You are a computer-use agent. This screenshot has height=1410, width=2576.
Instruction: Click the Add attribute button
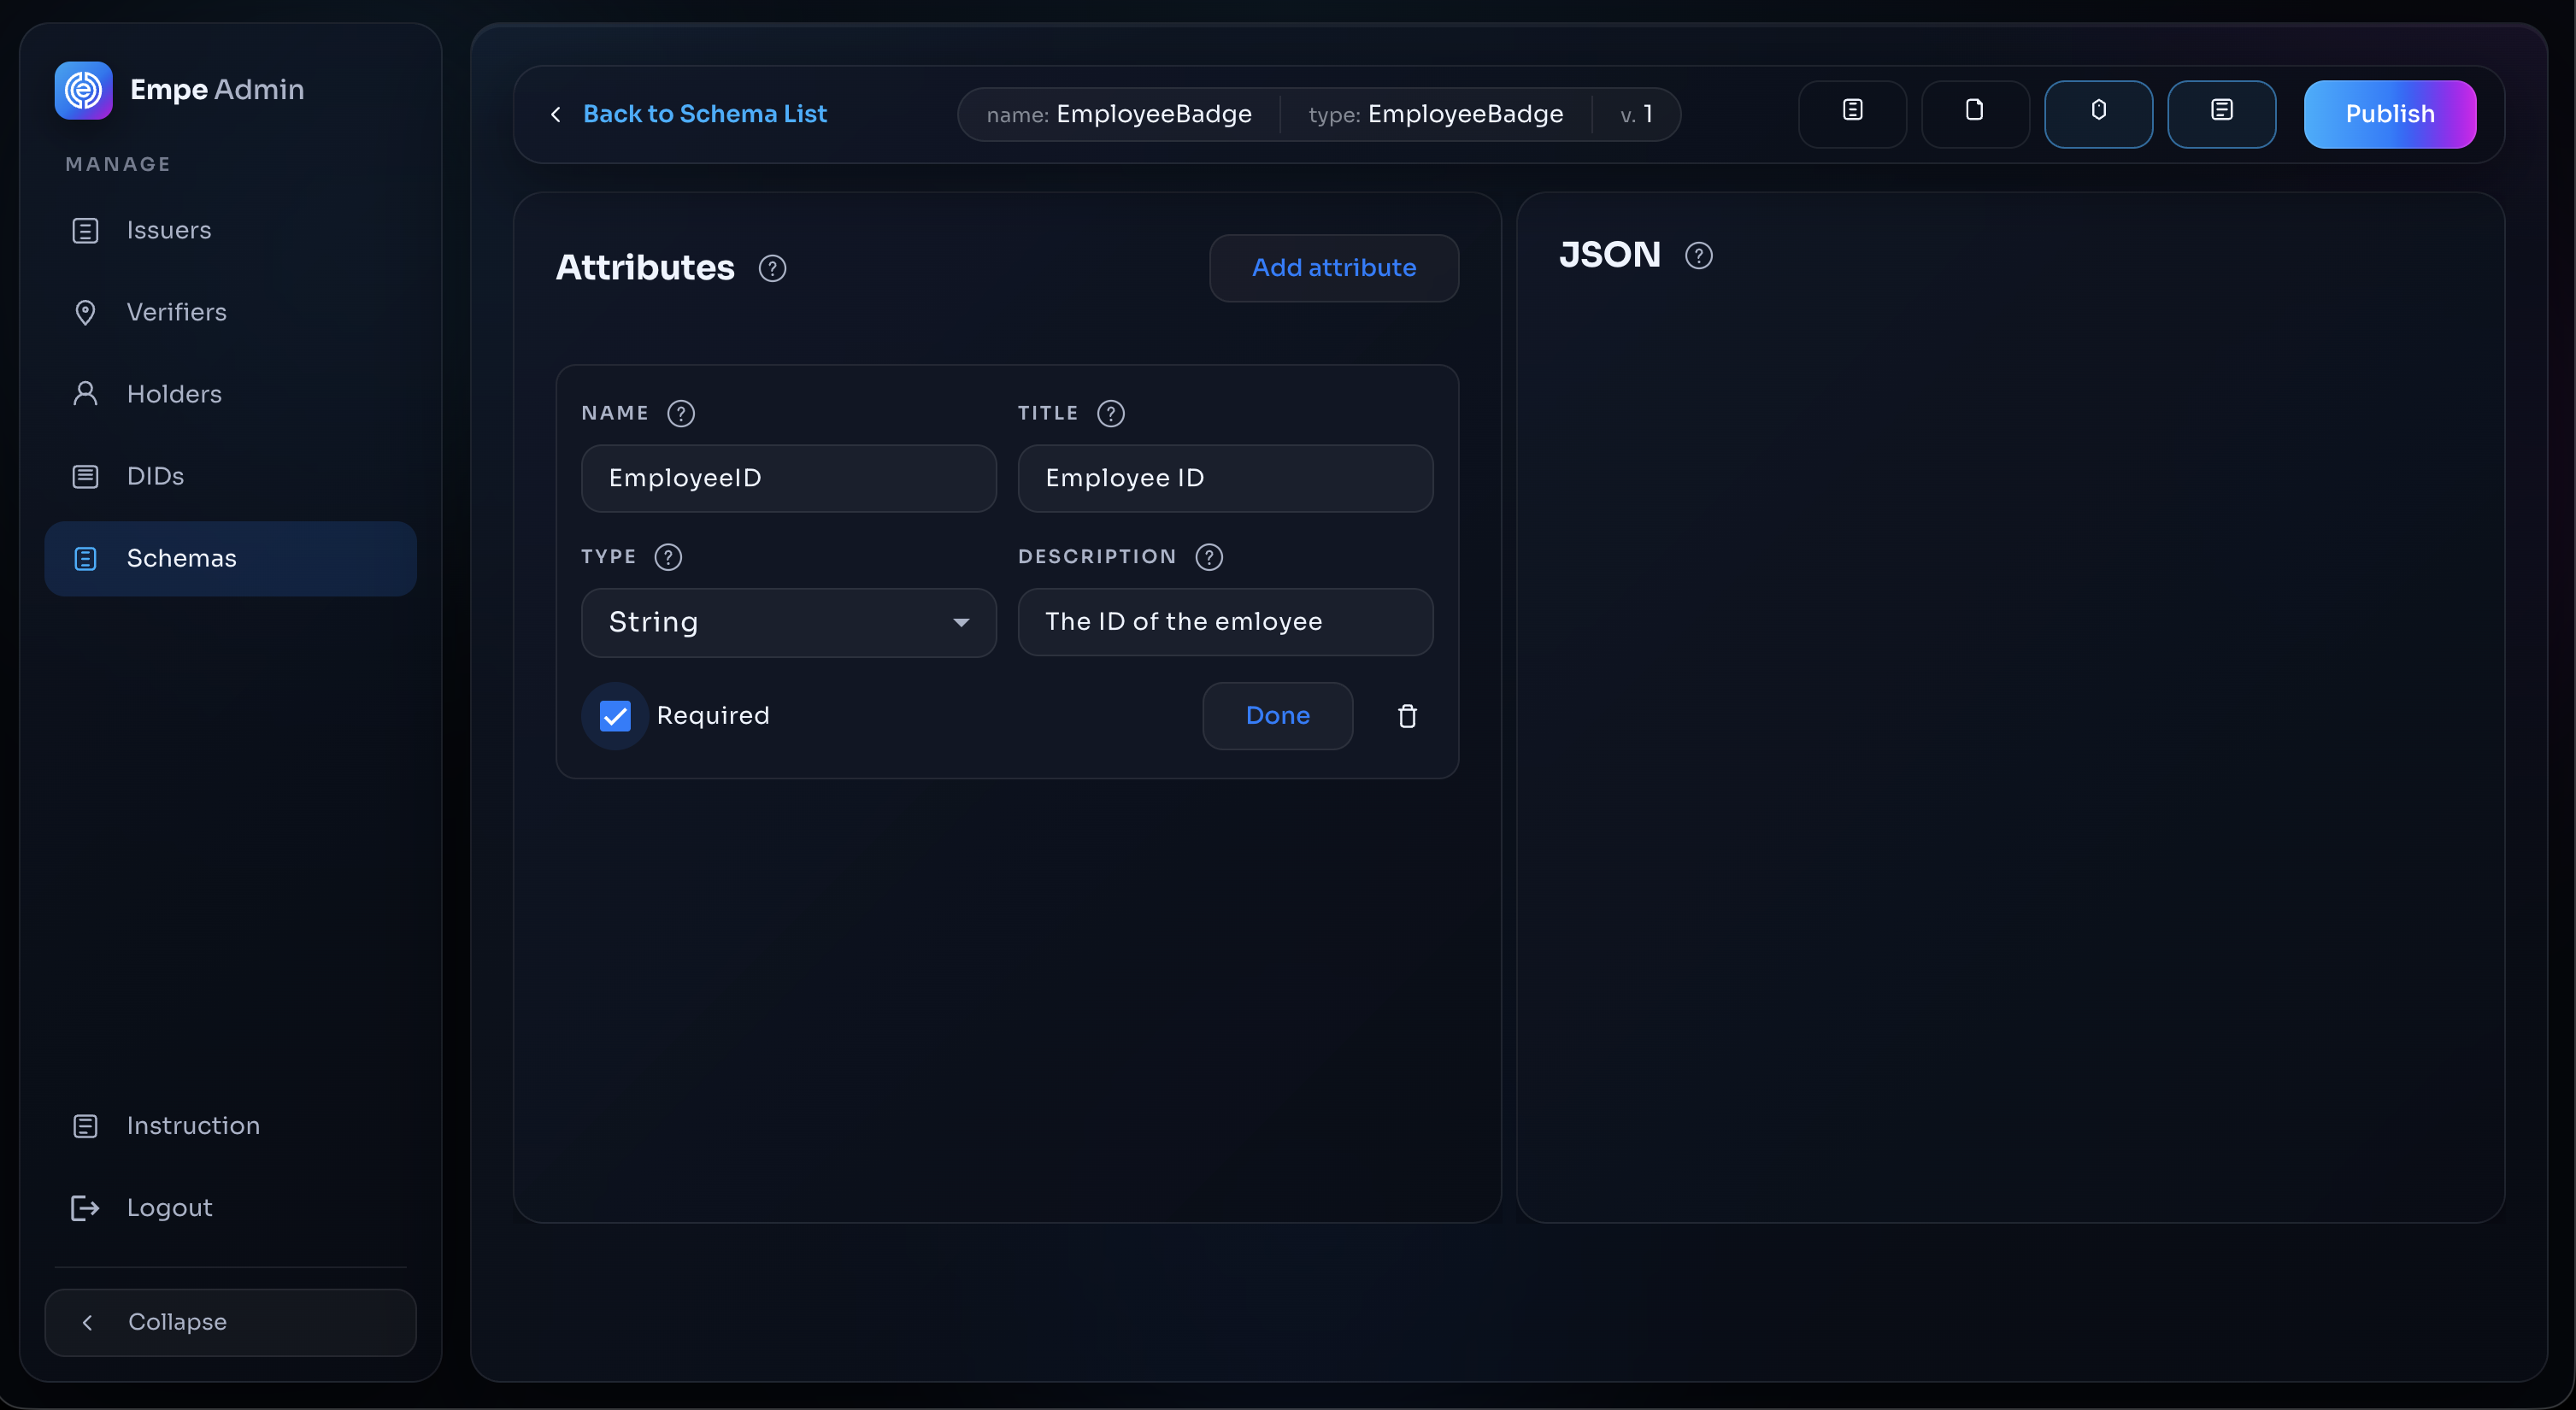click(x=1333, y=268)
